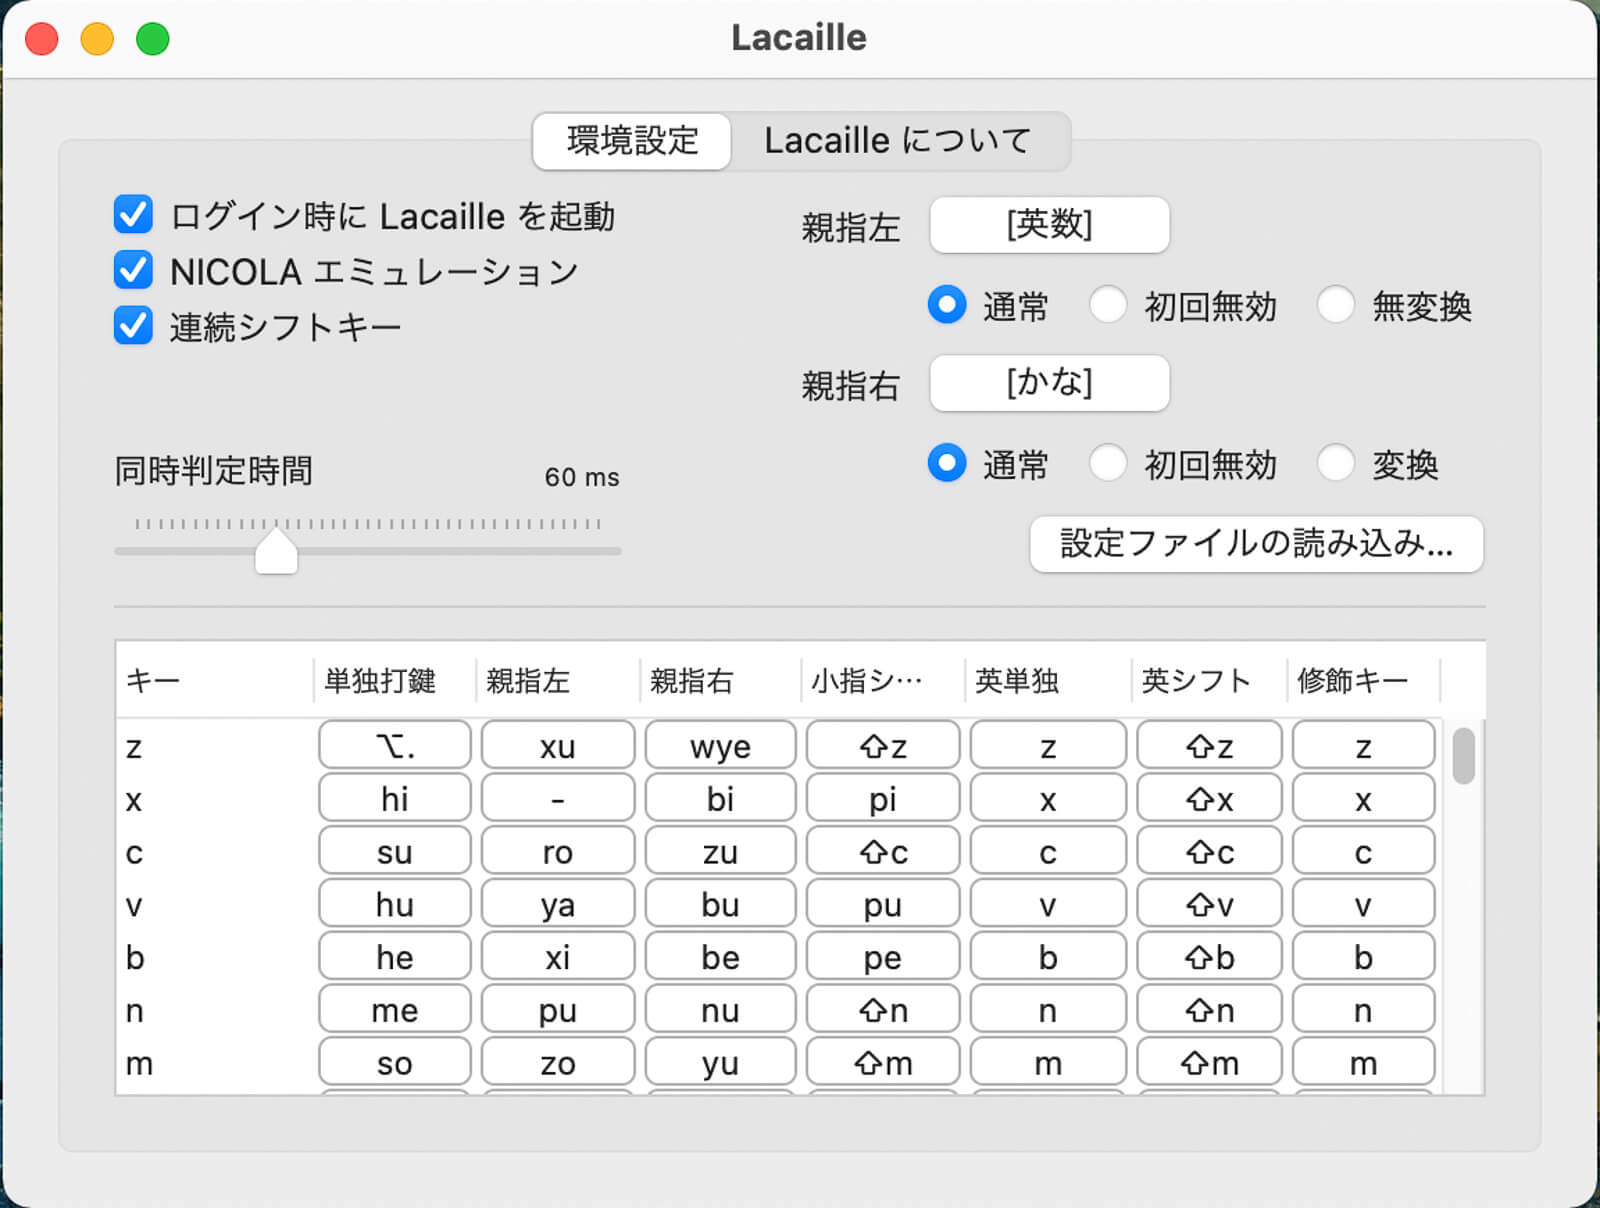This screenshot has width=1600, height=1208.
Task: Close the Lacaille window
Action: click(41, 39)
